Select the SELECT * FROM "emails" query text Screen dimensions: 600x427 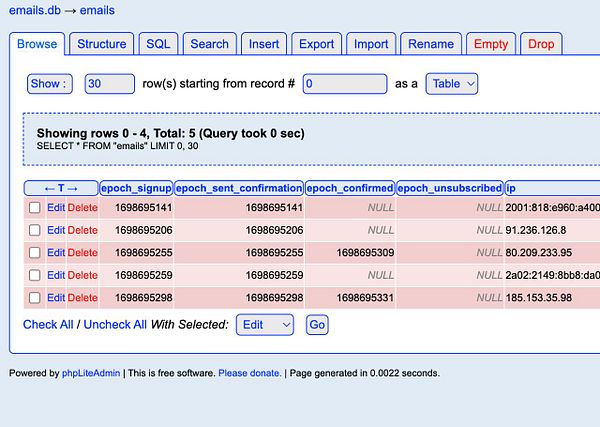117,146
